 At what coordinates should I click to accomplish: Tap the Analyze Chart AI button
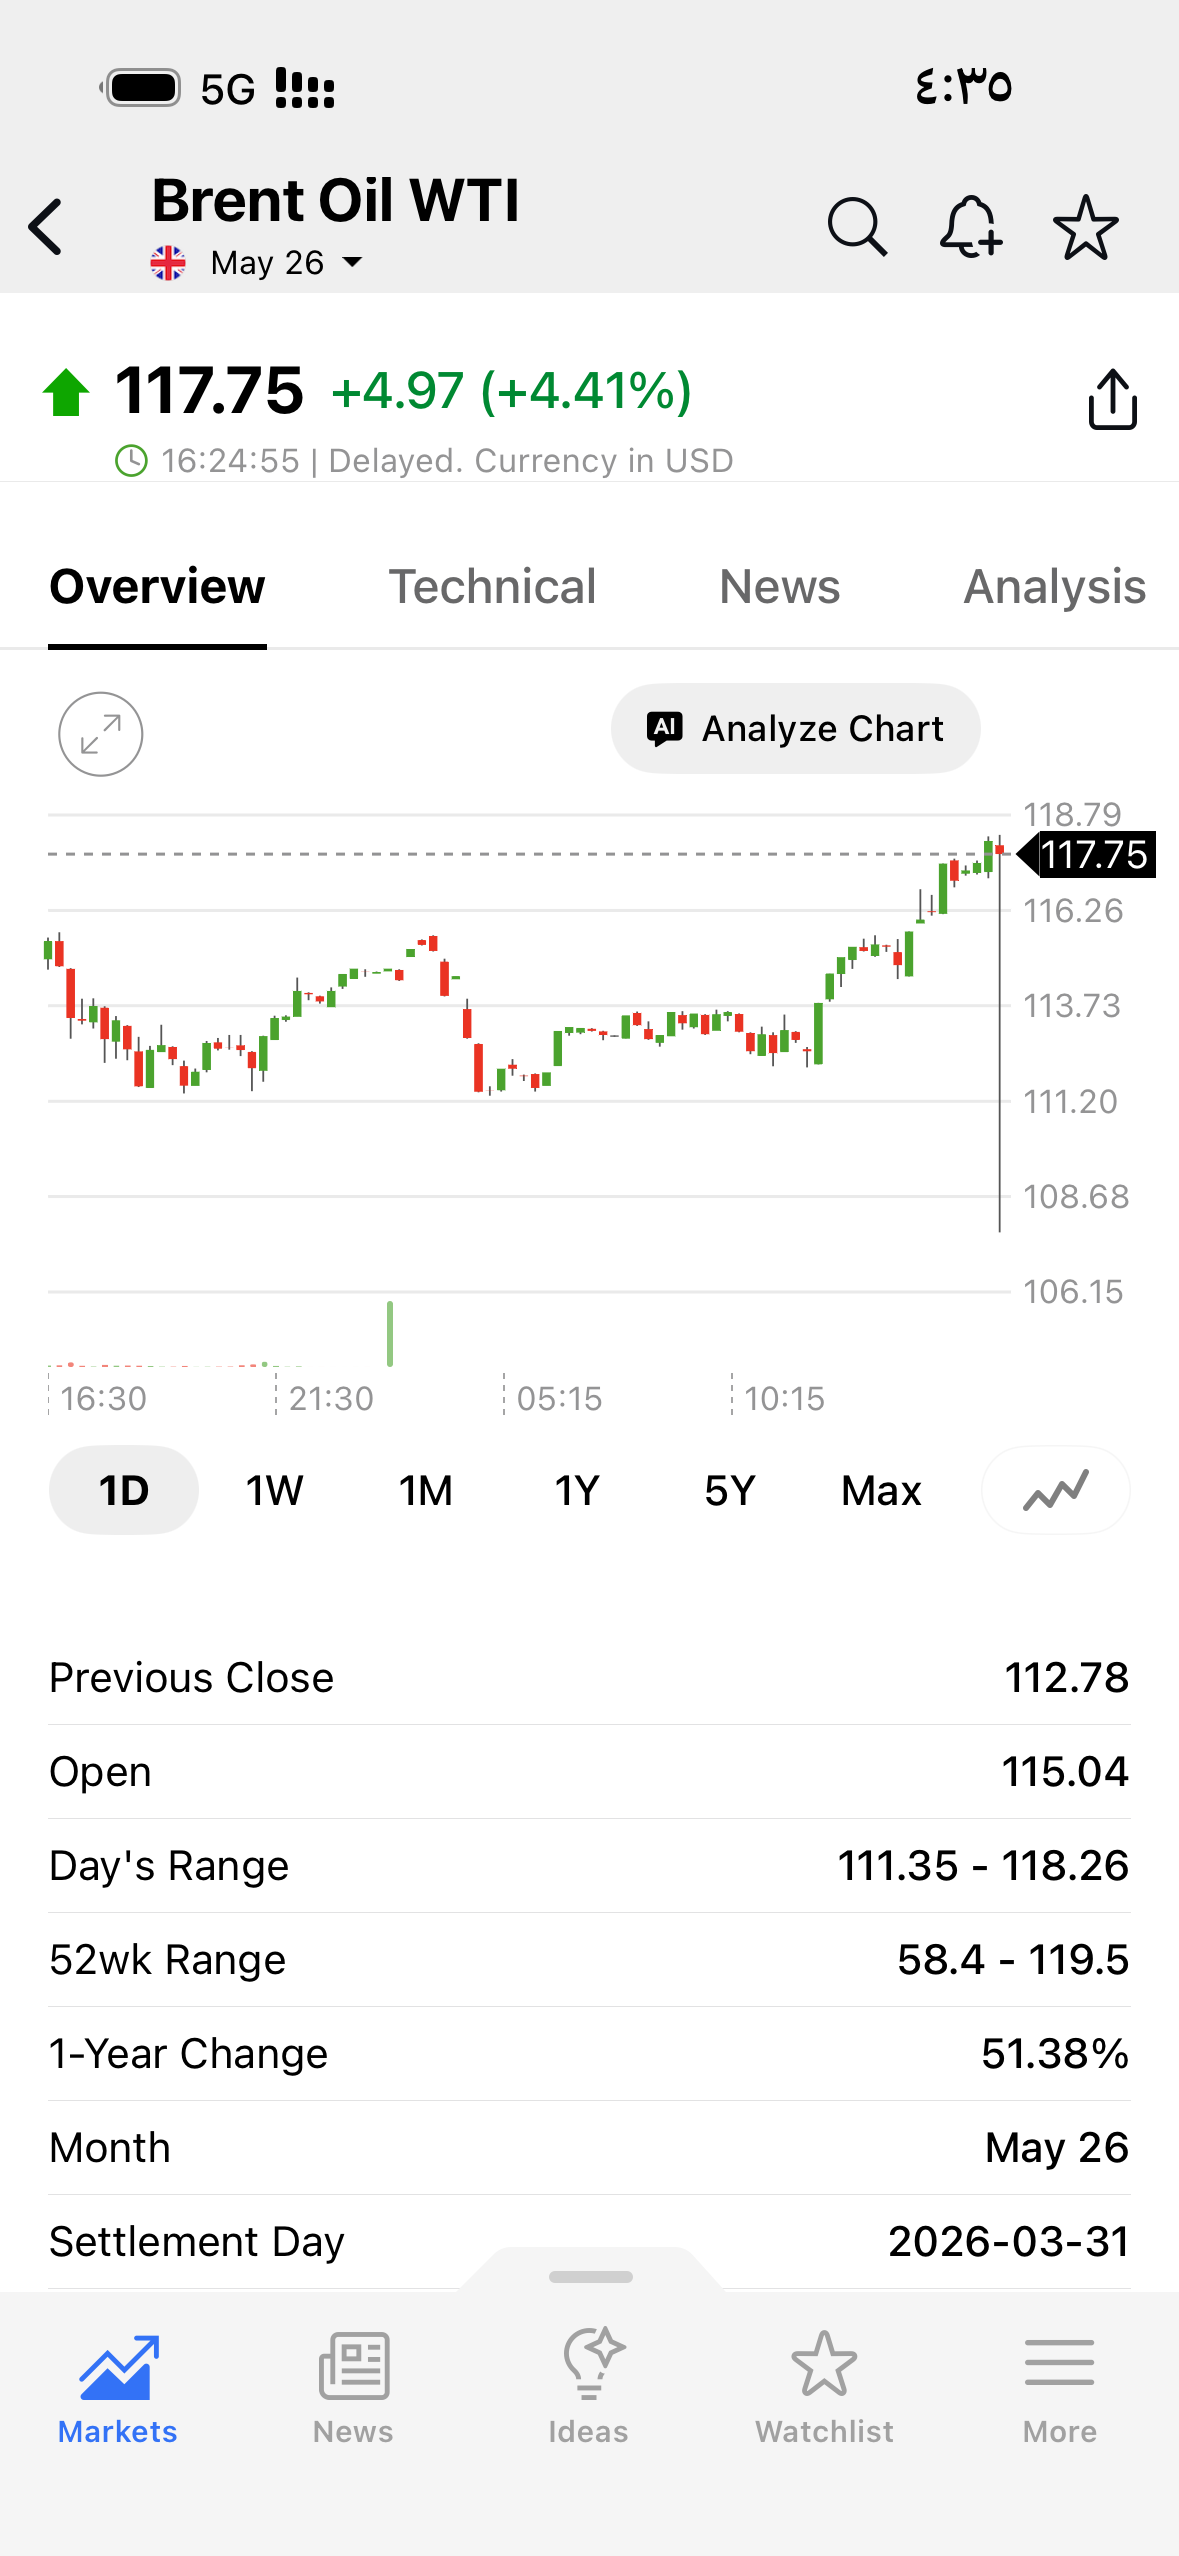click(x=795, y=729)
